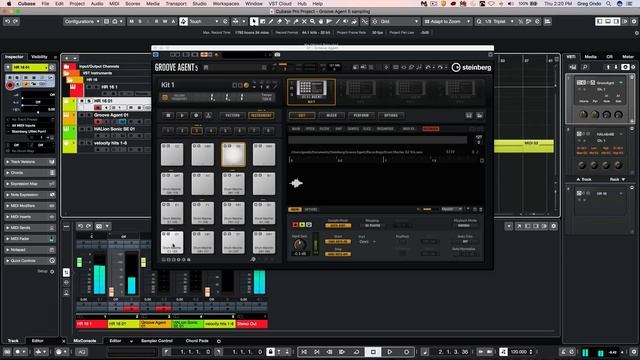Screen dimensions: 640x360
Task: Click the Groove Agent stop button
Action: tap(168, 116)
